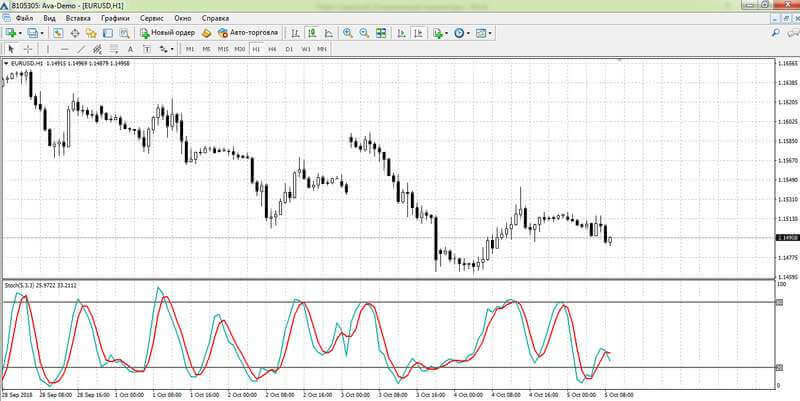Switch to H4 timeframe
Image resolution: width=800 pixels, height=401 pixels.
[272, 49]
